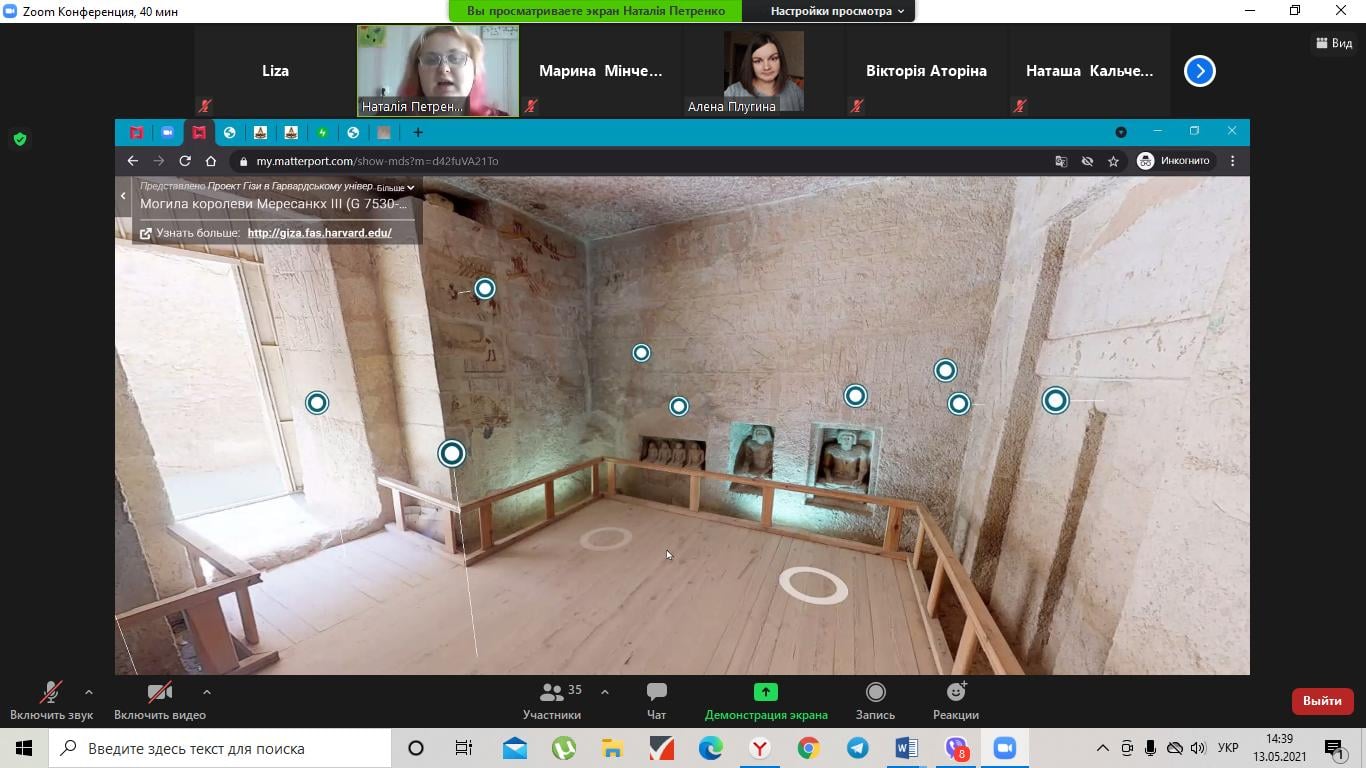Turn on camera via Включить видео
Image resolution: width=1366 pixels, height=768 pixels.
tap(159, 692)
